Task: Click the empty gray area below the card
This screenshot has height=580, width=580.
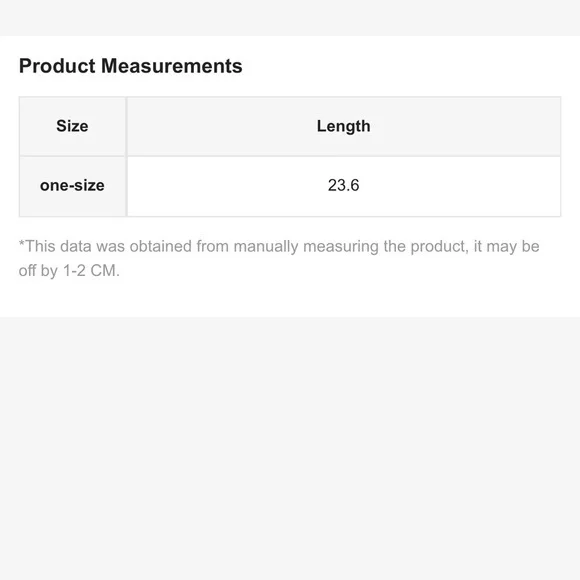Action: coord(290,448)
